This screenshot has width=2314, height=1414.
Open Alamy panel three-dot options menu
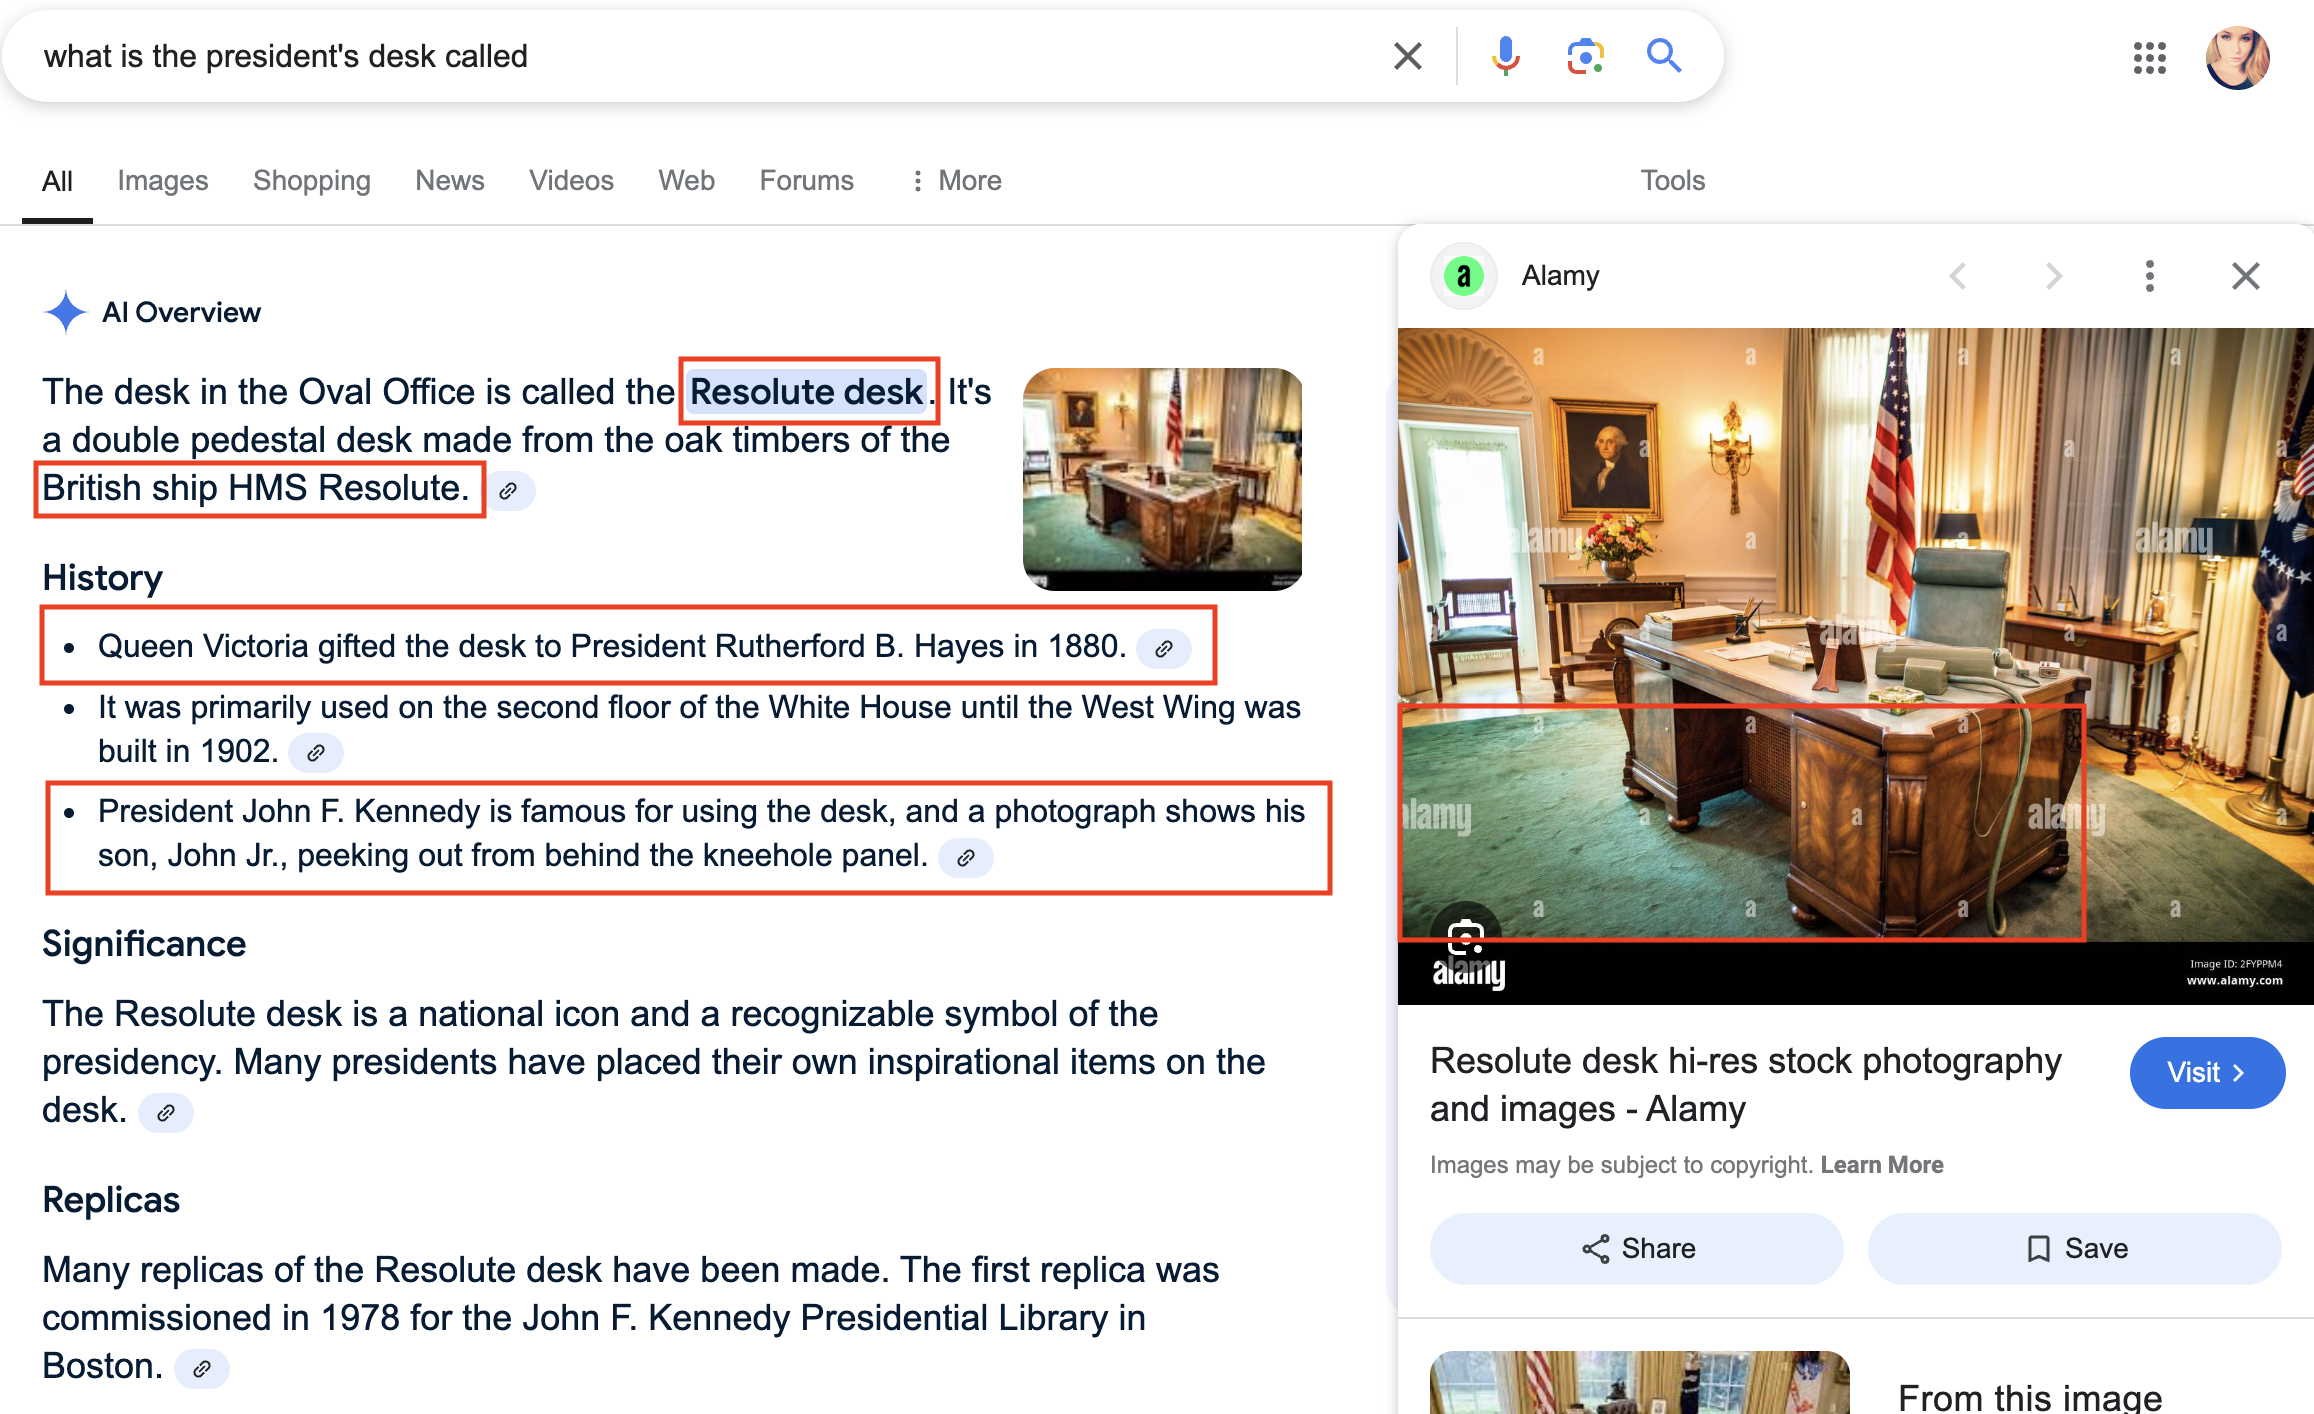click(2149, 276)
